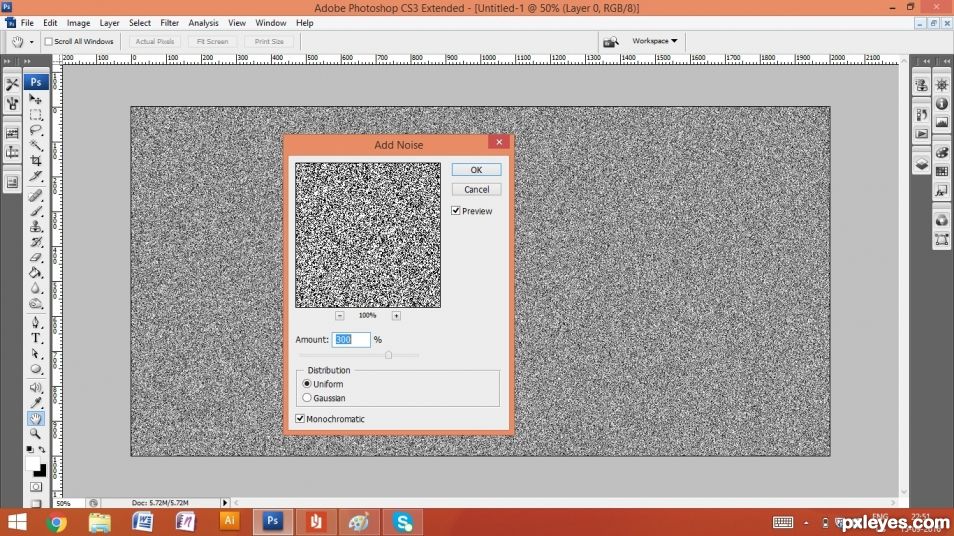
Task: Select the Path Selection tool
Action: click(x=36, y=353)
